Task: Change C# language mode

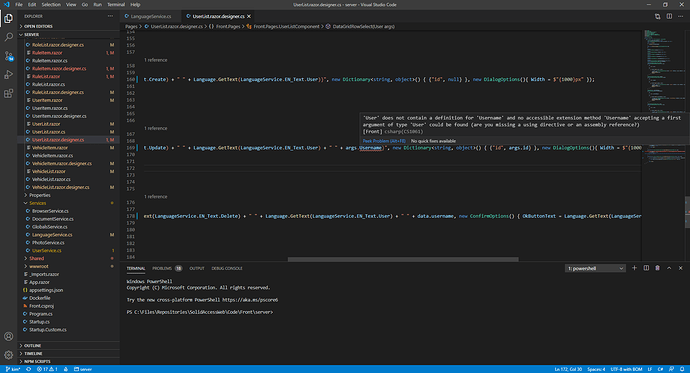Action: tap(660, 369)
